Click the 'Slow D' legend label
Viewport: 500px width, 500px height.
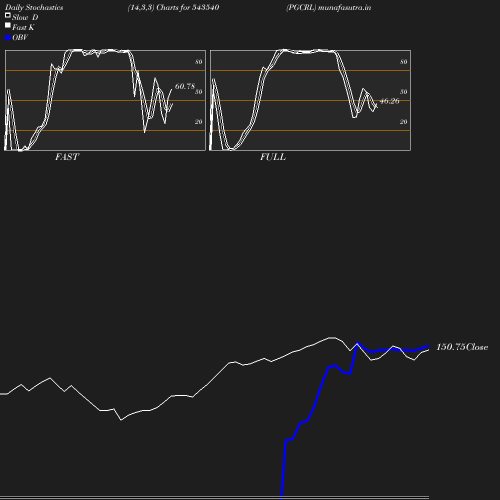(25, 17)
